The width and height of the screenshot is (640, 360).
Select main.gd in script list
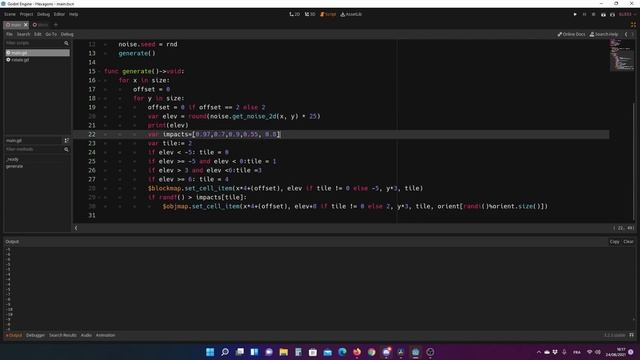click(x=37, y=53)
